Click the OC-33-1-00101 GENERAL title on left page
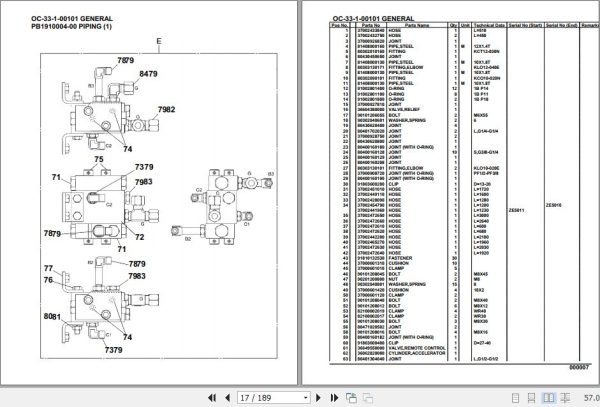The width and height of the screenshot is (600, 407). coord(72,18)
